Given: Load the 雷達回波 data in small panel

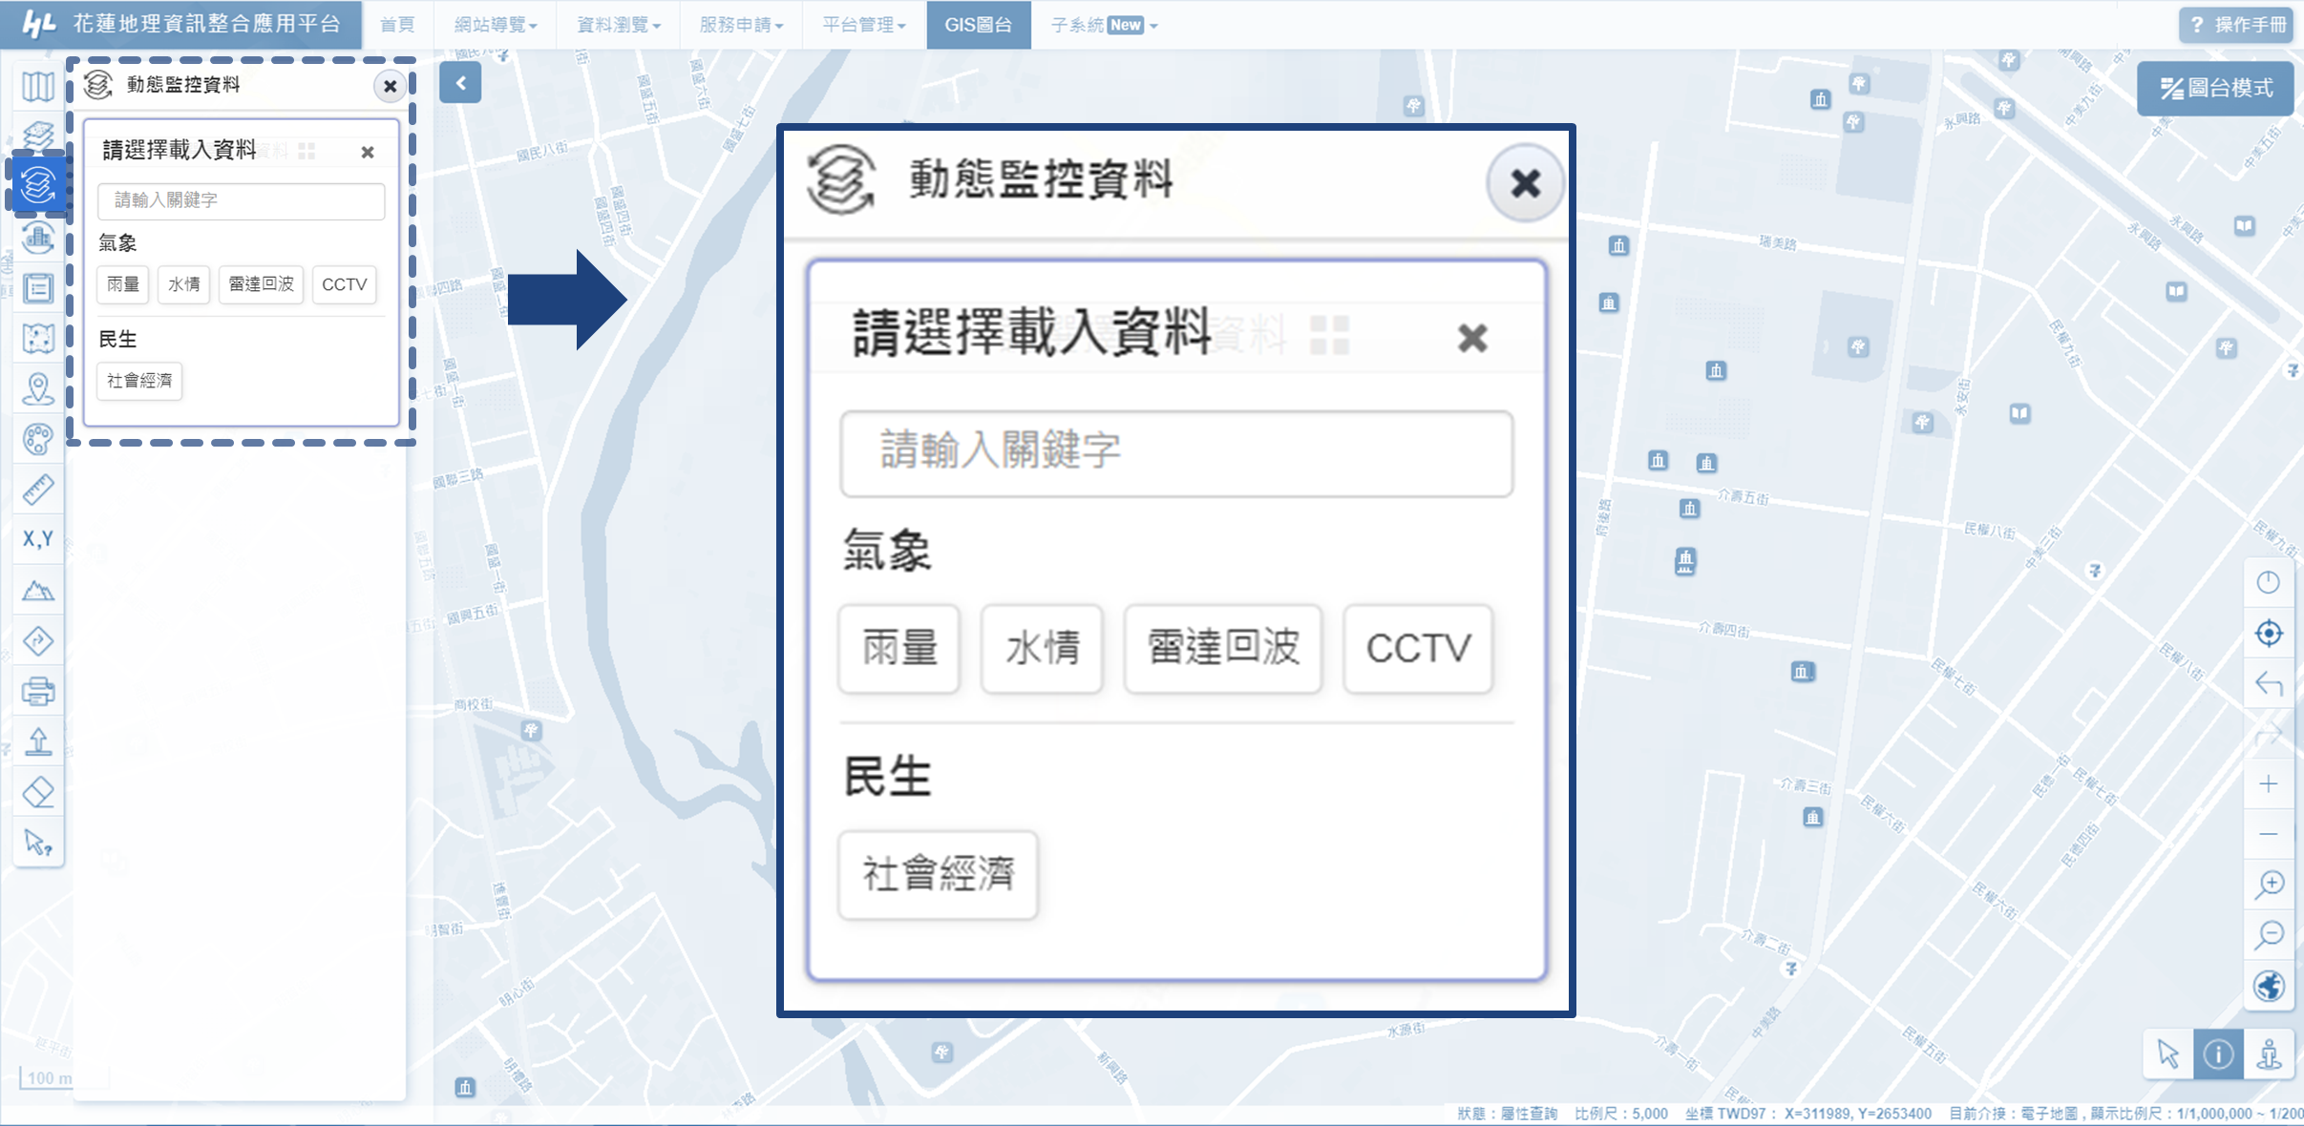Looking at the screenshot, I should click(261, 285).
